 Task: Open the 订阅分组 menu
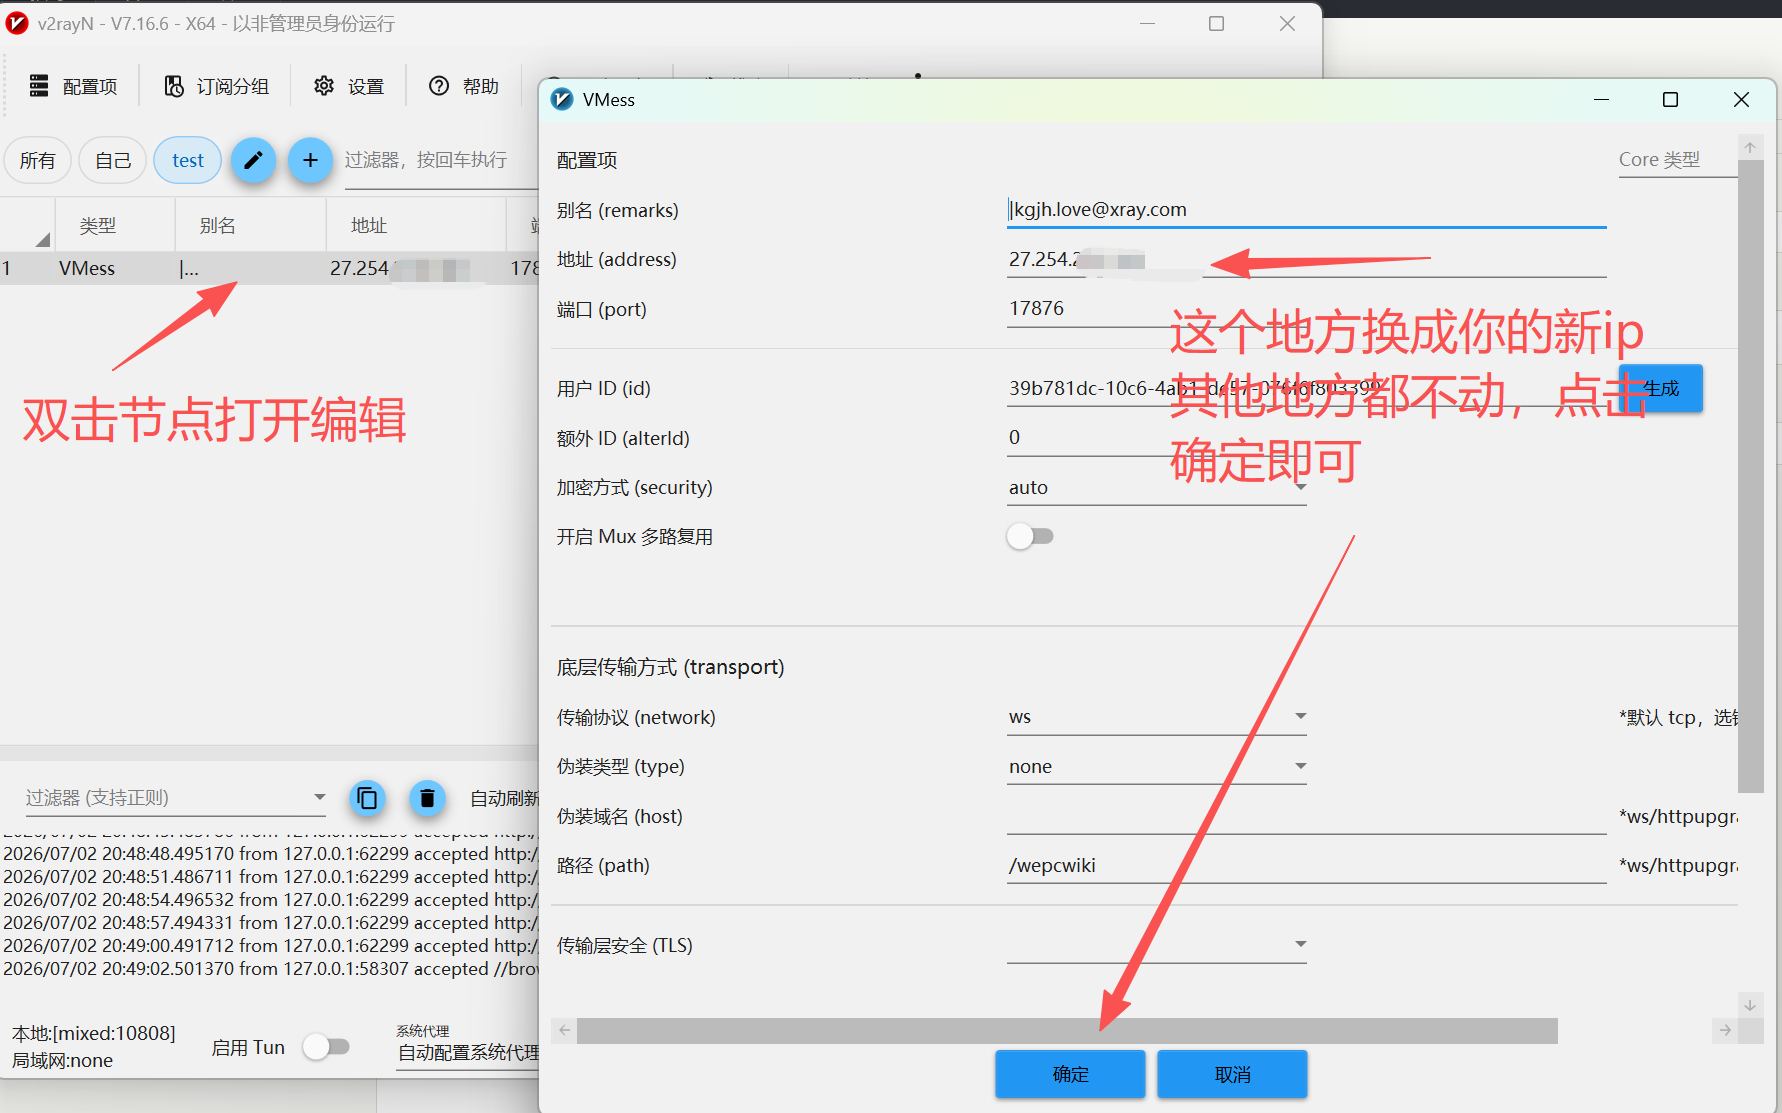216,86
